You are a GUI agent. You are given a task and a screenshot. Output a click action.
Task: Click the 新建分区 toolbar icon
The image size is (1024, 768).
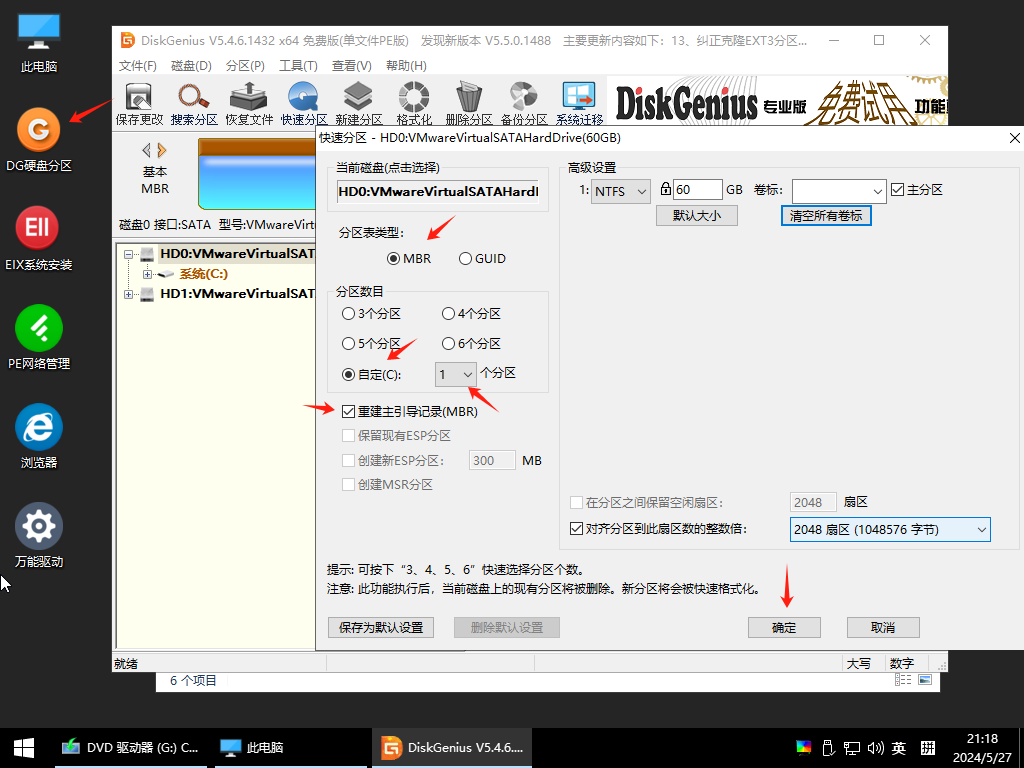[x=359, y=103]
